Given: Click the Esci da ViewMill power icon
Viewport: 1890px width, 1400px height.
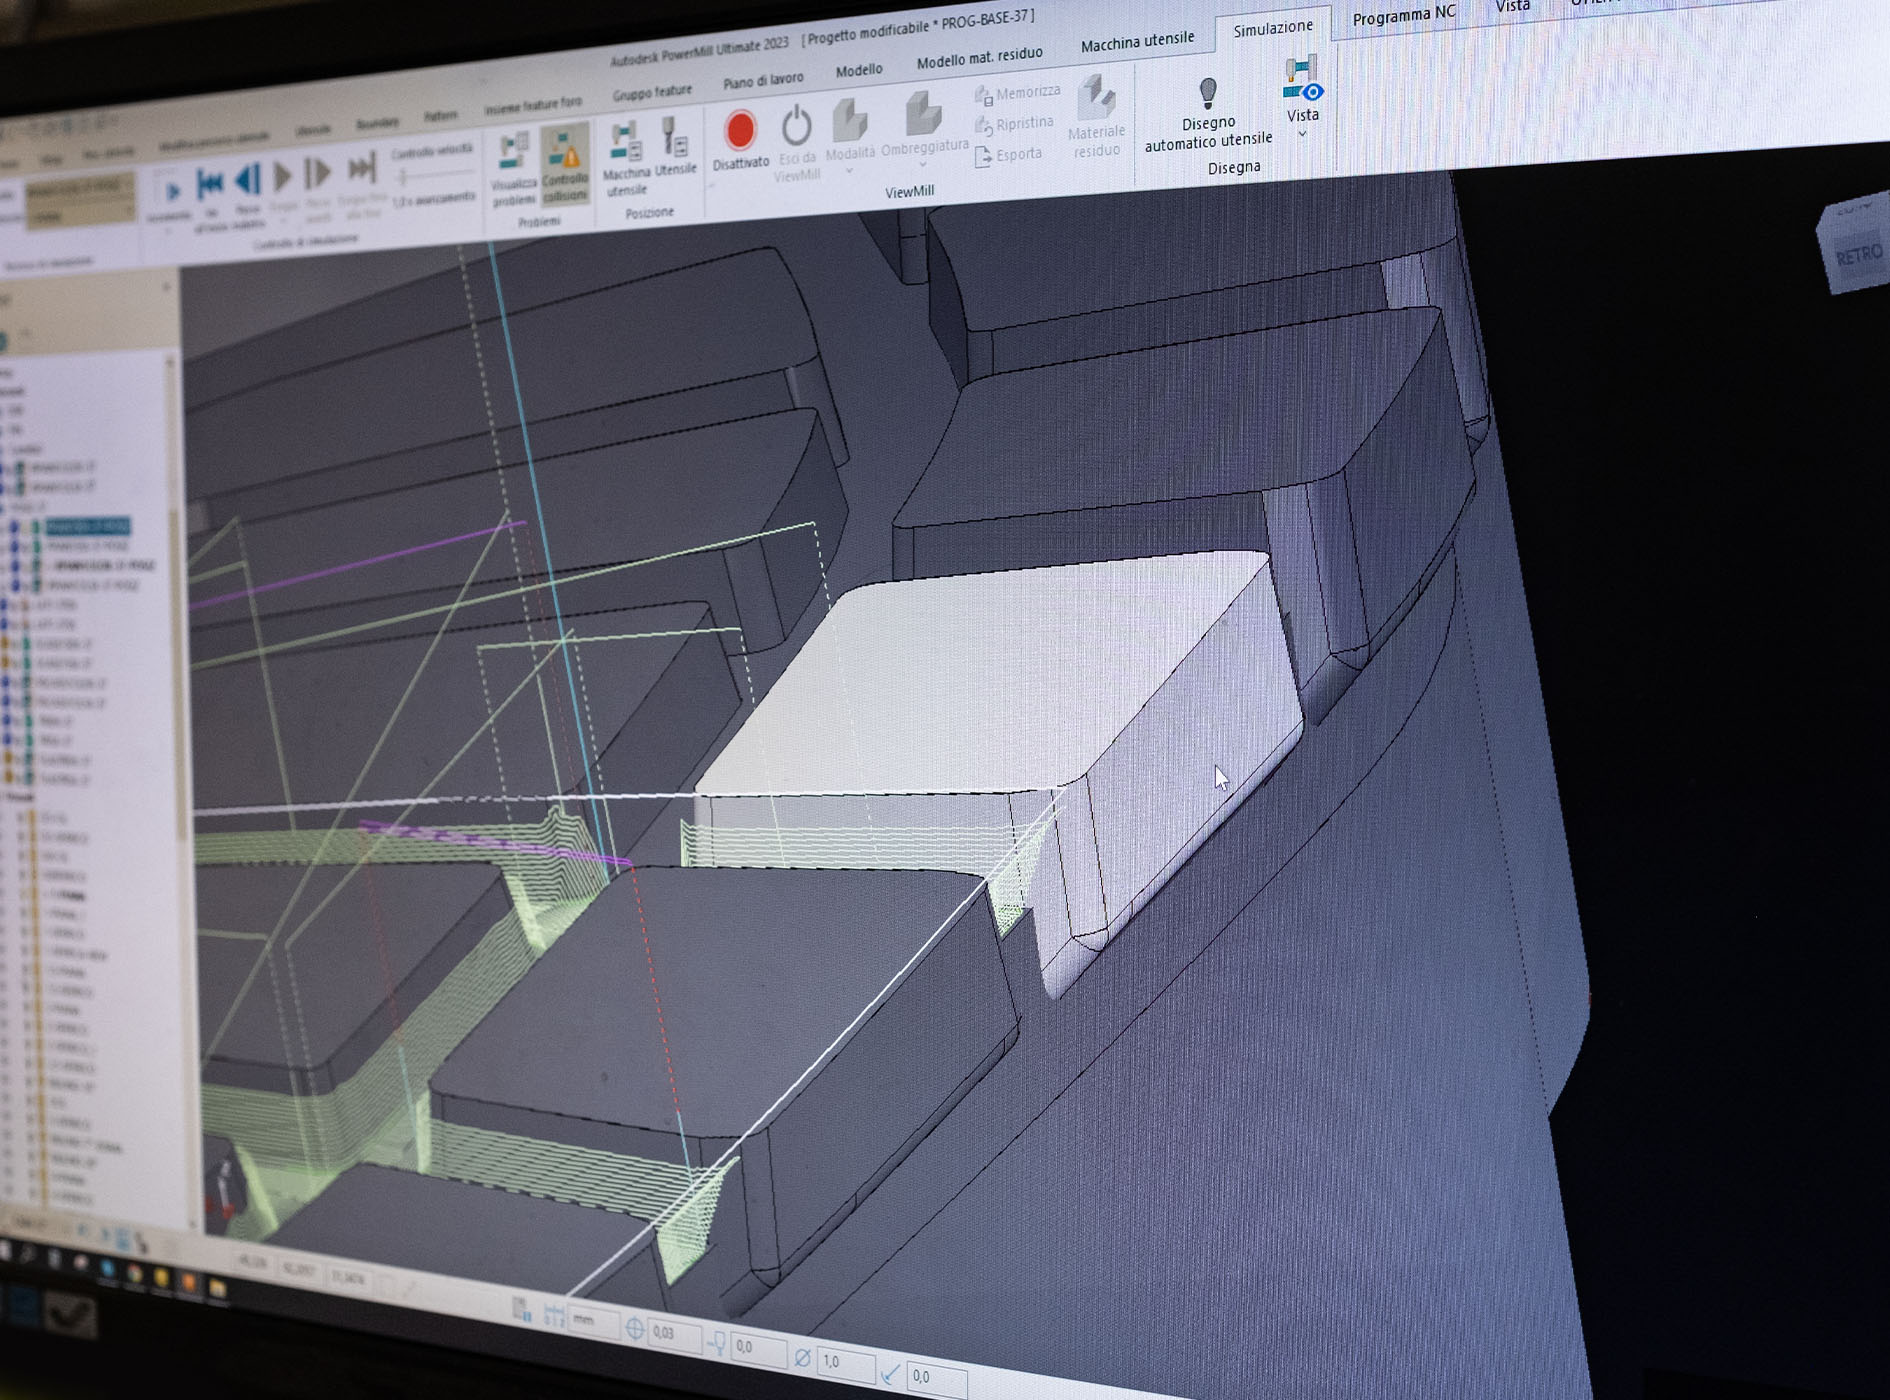Looking at the screenshot, I should pos(796,126).
